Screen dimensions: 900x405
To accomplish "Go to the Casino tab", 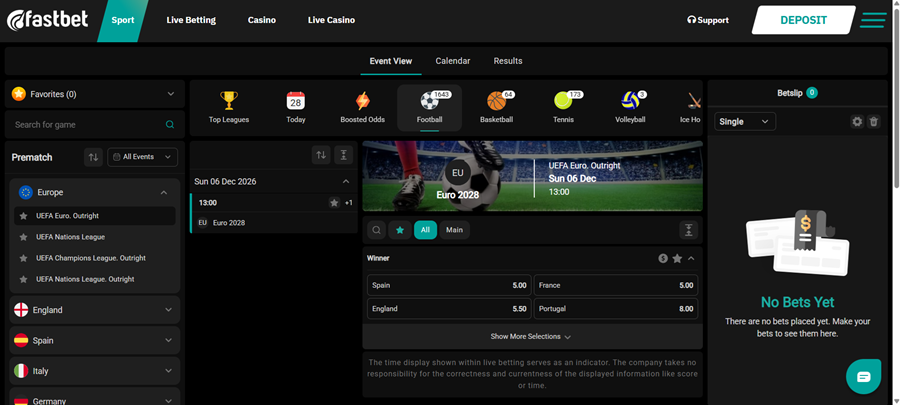I will (262, 20).
